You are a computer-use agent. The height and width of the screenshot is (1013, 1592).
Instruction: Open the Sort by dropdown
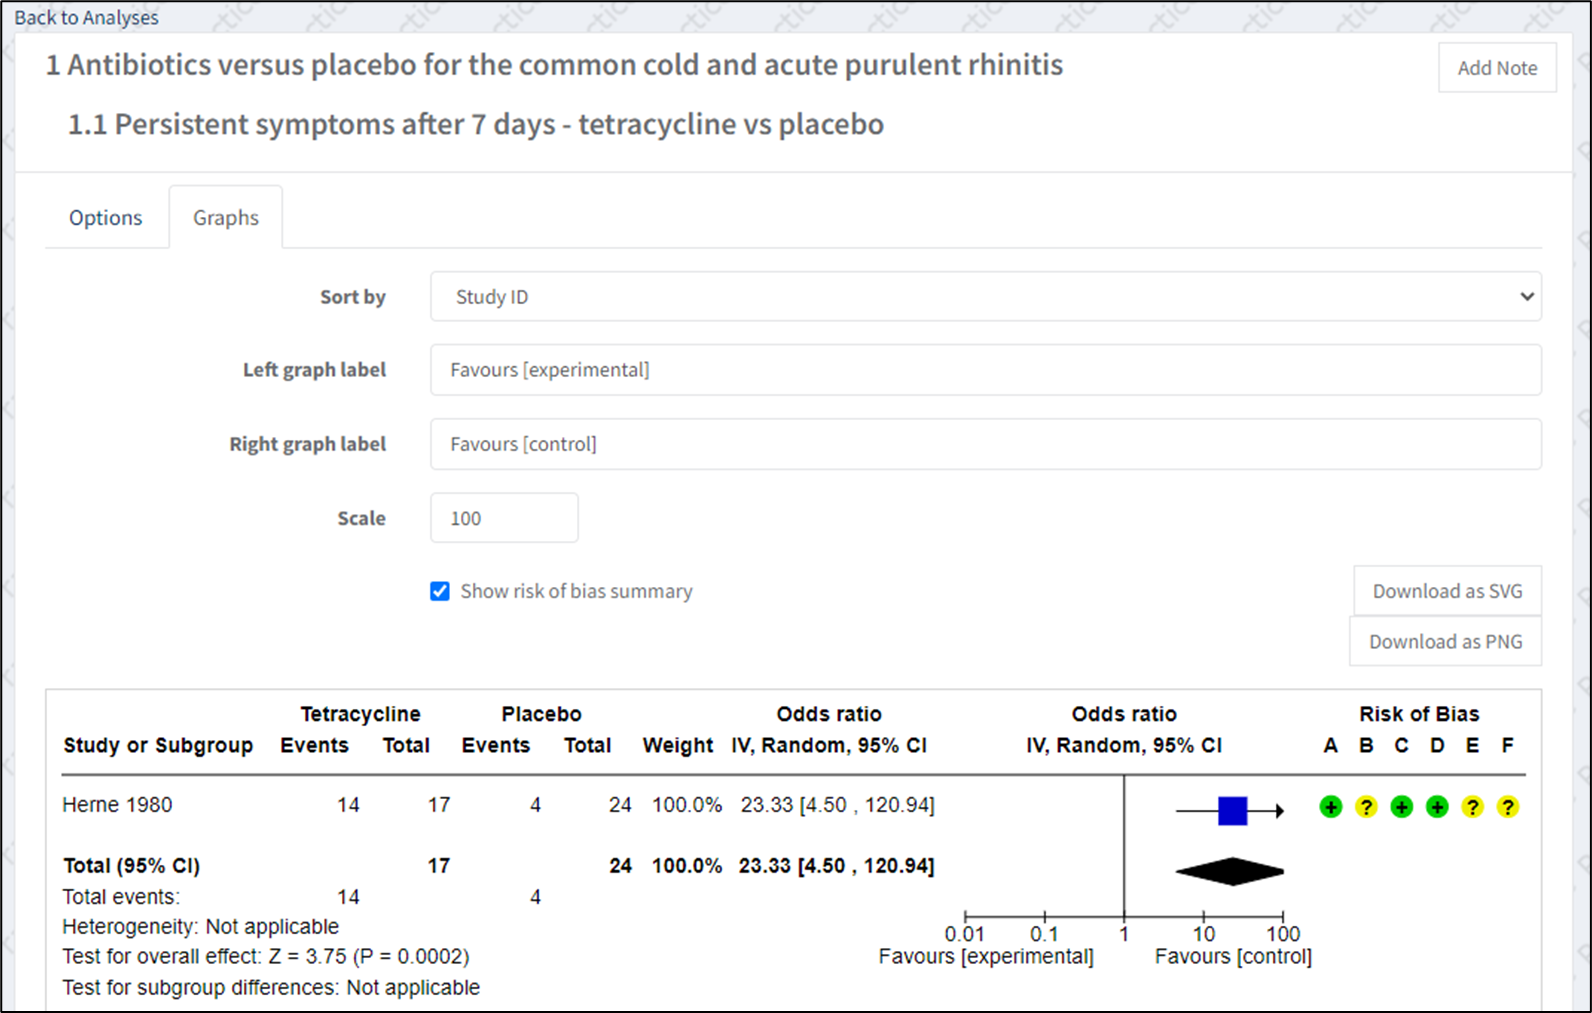[985, 297]
